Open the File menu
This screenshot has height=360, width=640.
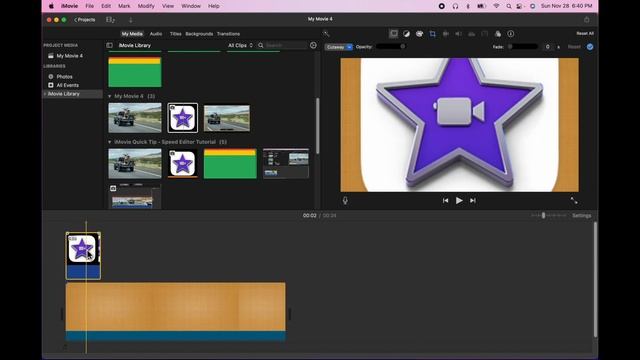pyautogui.click(x=89, y=6)
